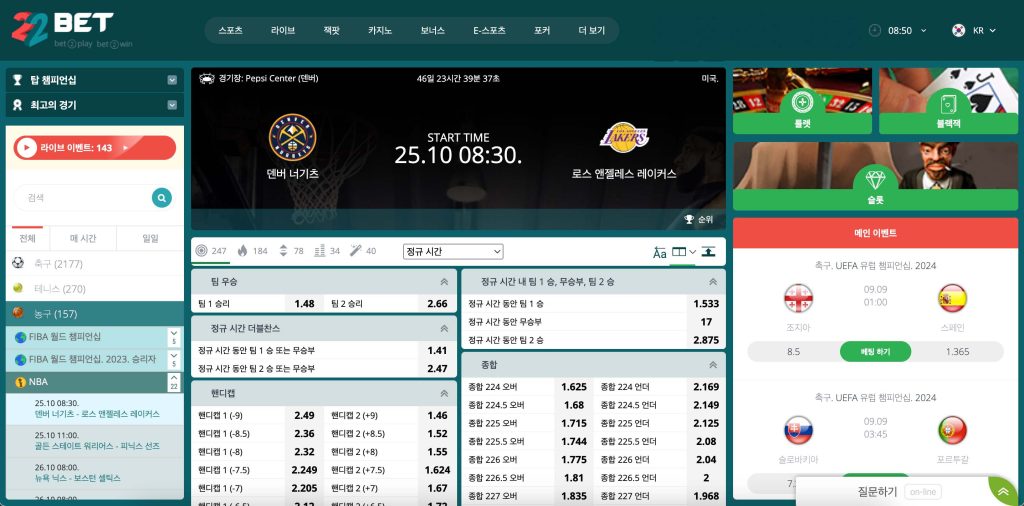The image size is (1024, 506).
Task: Click the Los Angeles Lakers logo
Action: click(x=624, y=137)
